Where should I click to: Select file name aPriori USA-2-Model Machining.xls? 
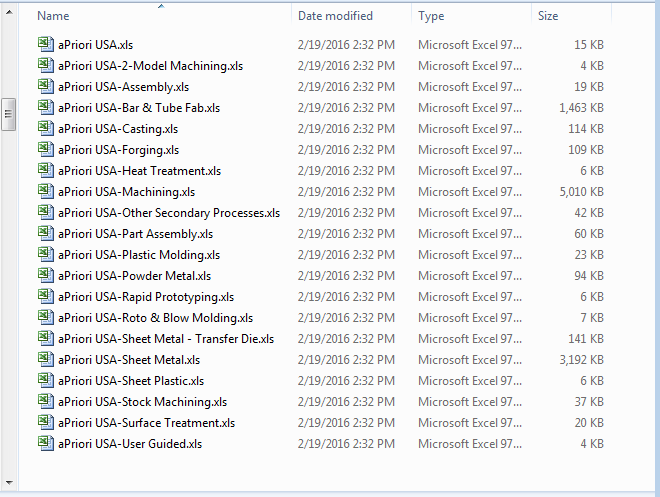pos(151,66)
